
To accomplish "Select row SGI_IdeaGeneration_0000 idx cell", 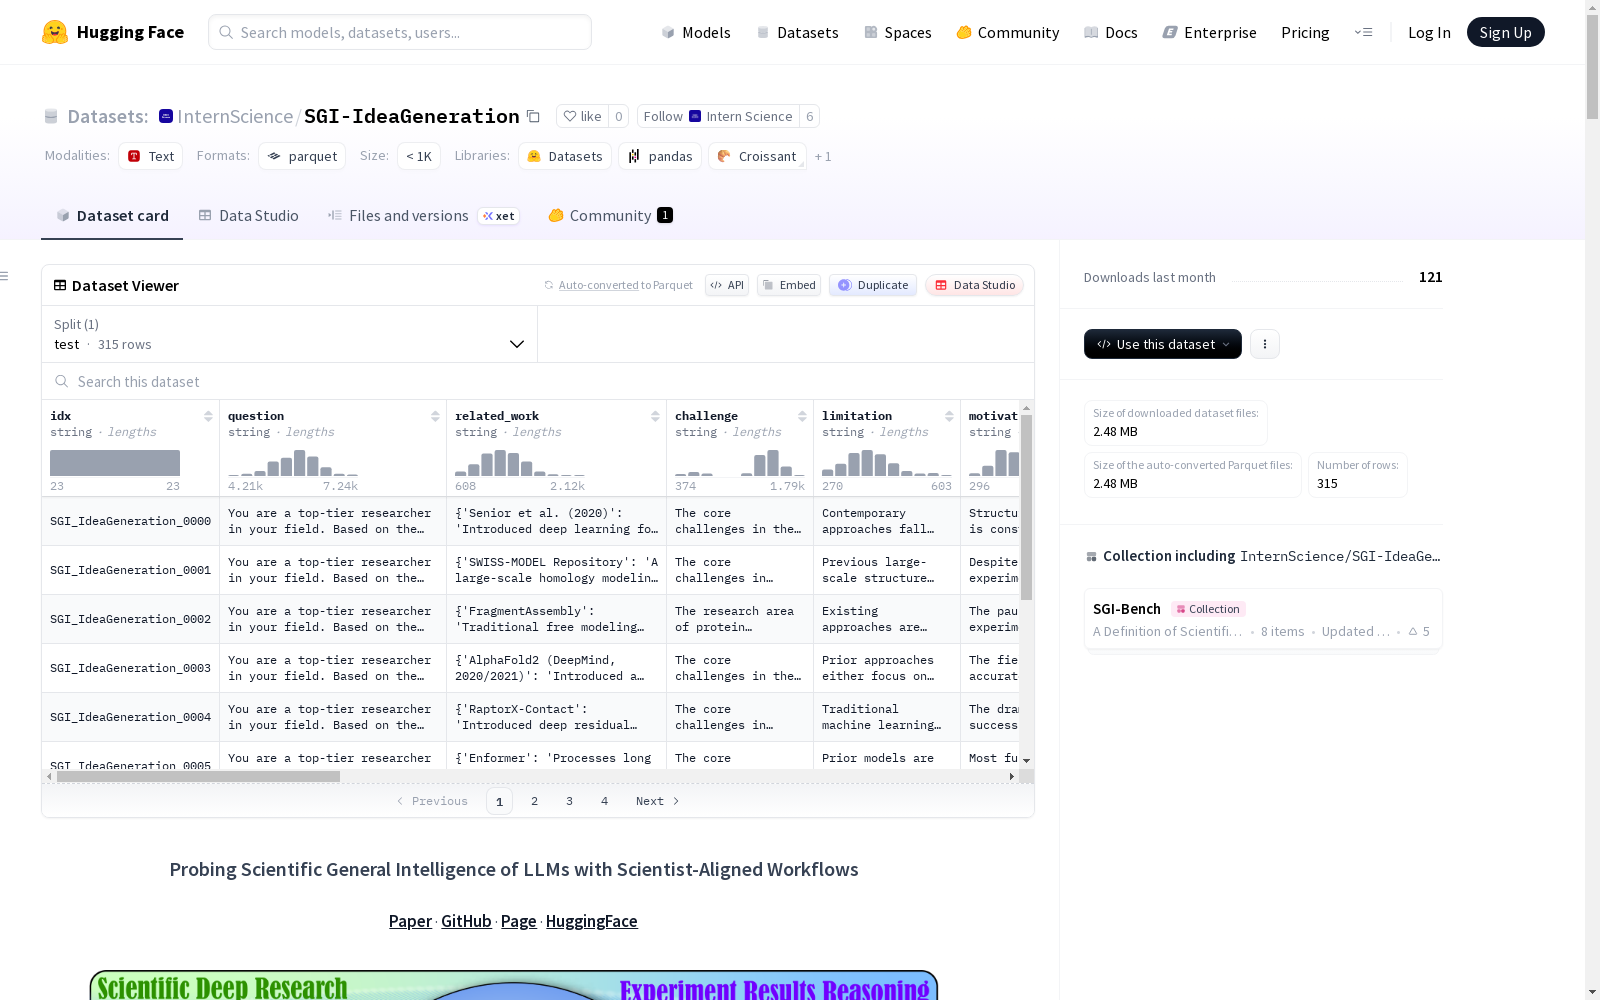I will (x=131, y=521).
